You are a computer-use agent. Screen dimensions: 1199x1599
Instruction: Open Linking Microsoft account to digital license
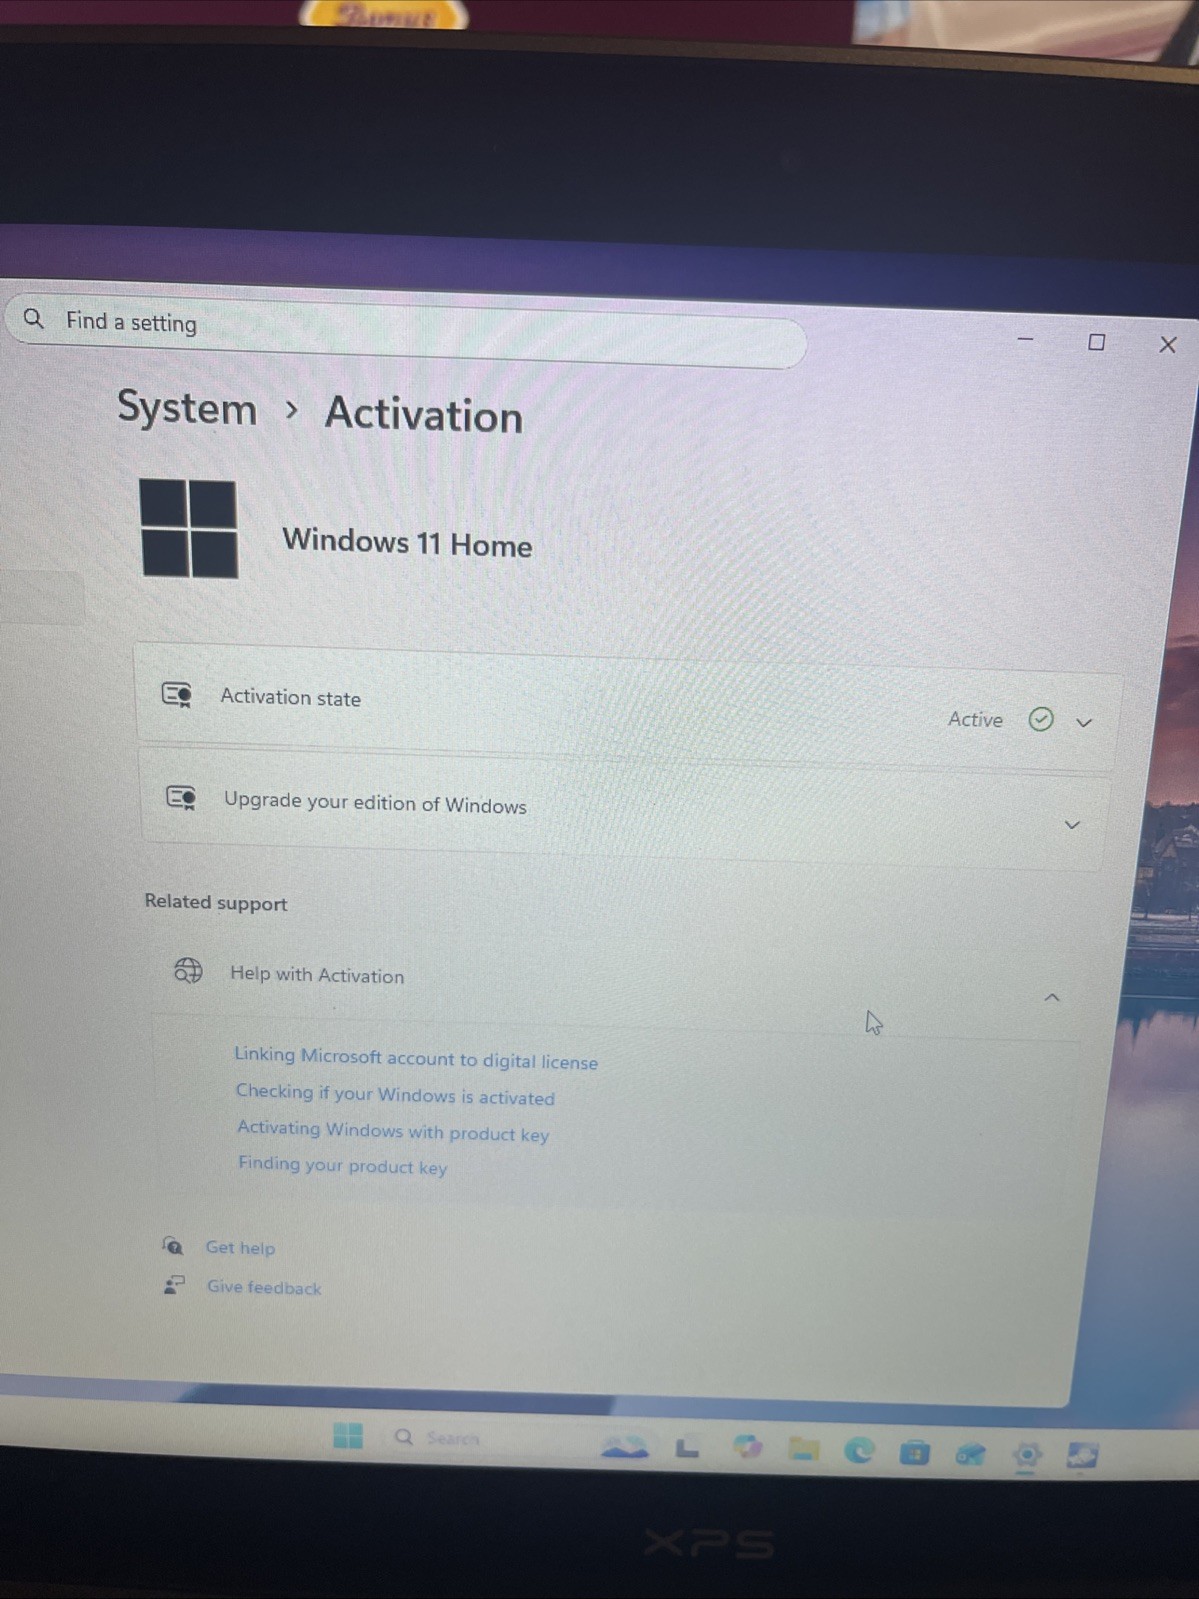[x=416, y=1058]
